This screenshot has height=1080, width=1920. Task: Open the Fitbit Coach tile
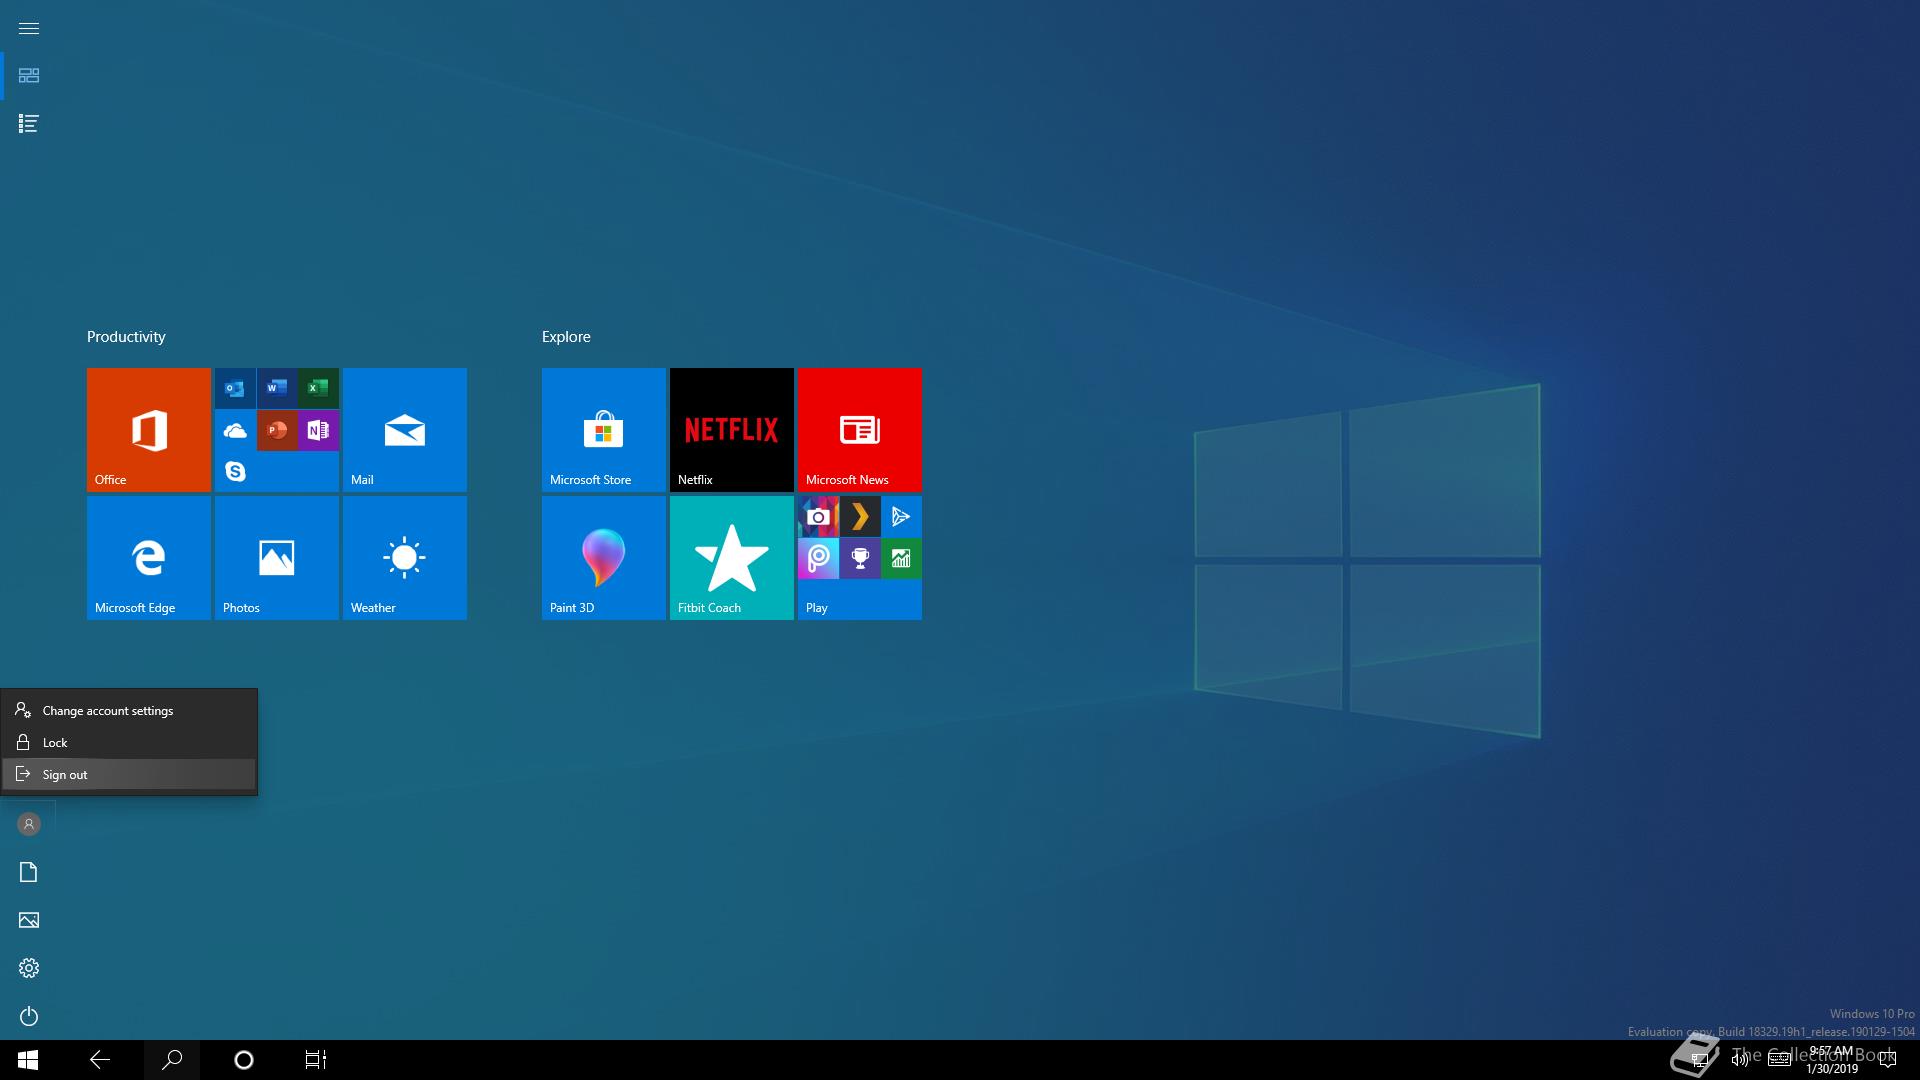pos(732,558)
